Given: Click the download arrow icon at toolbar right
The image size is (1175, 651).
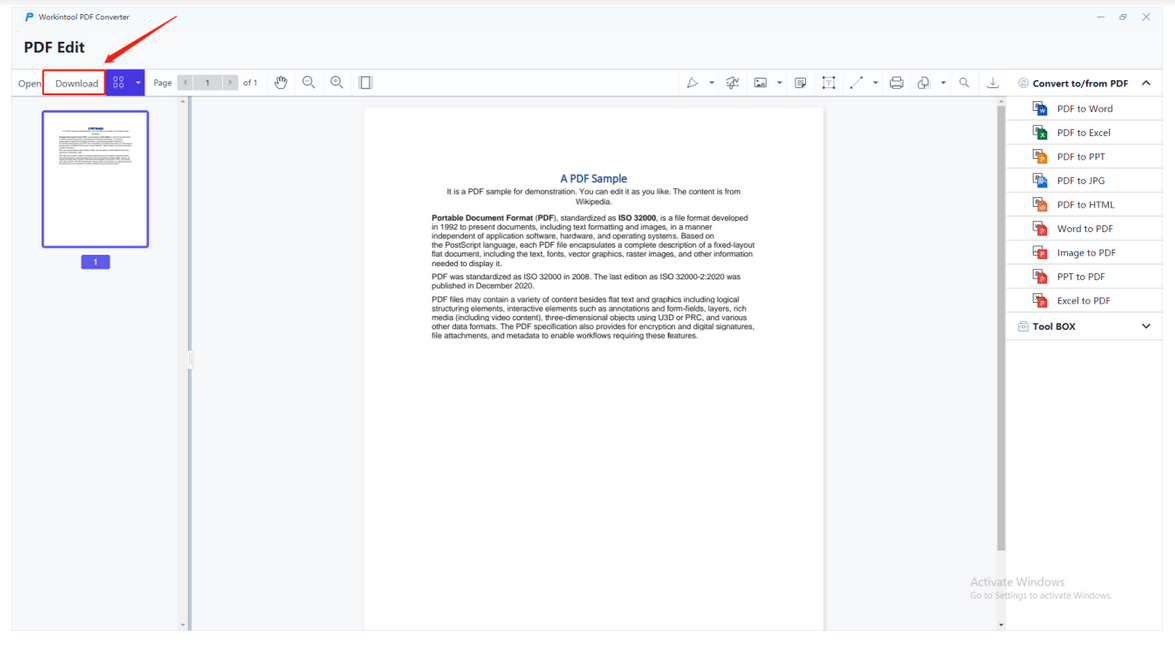Looking at the screenshot, I should pos(993,83).
